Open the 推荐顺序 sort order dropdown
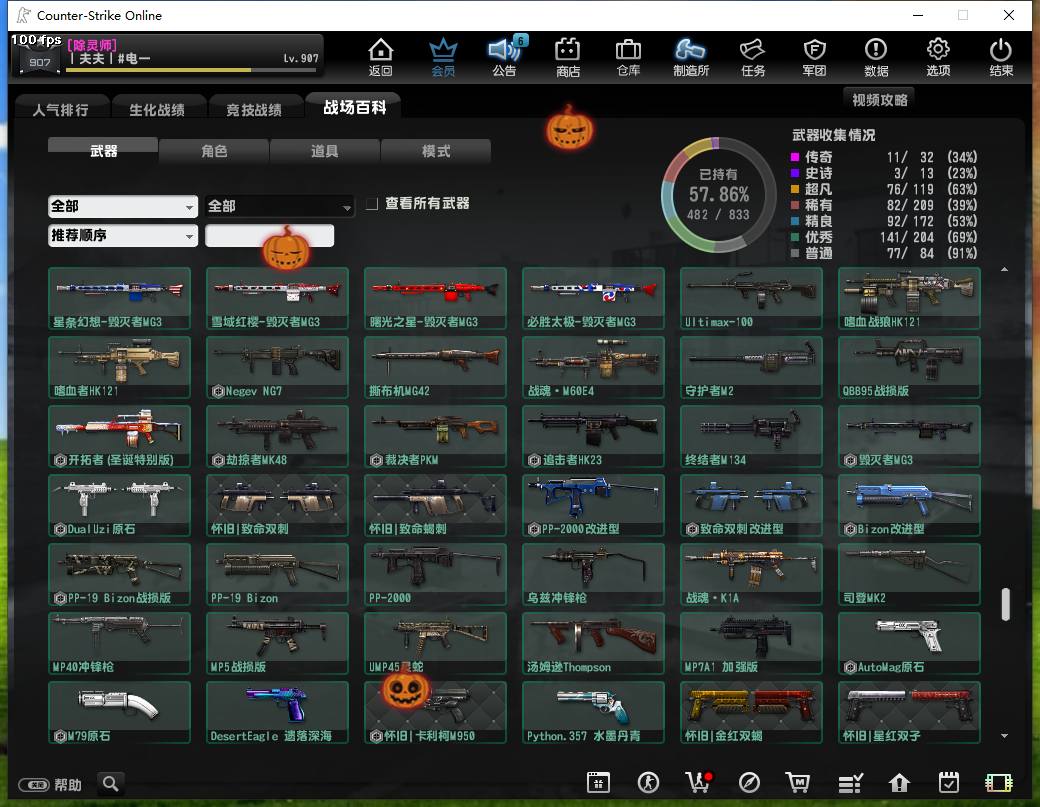The height and width of the screenshot is (807, 1040). pyautogui.click(x=123, y=235)
